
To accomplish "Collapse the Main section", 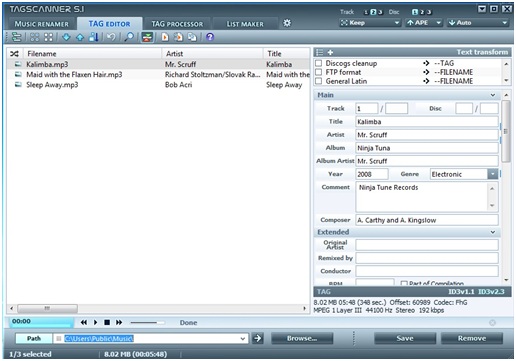I will click(493, 95).
